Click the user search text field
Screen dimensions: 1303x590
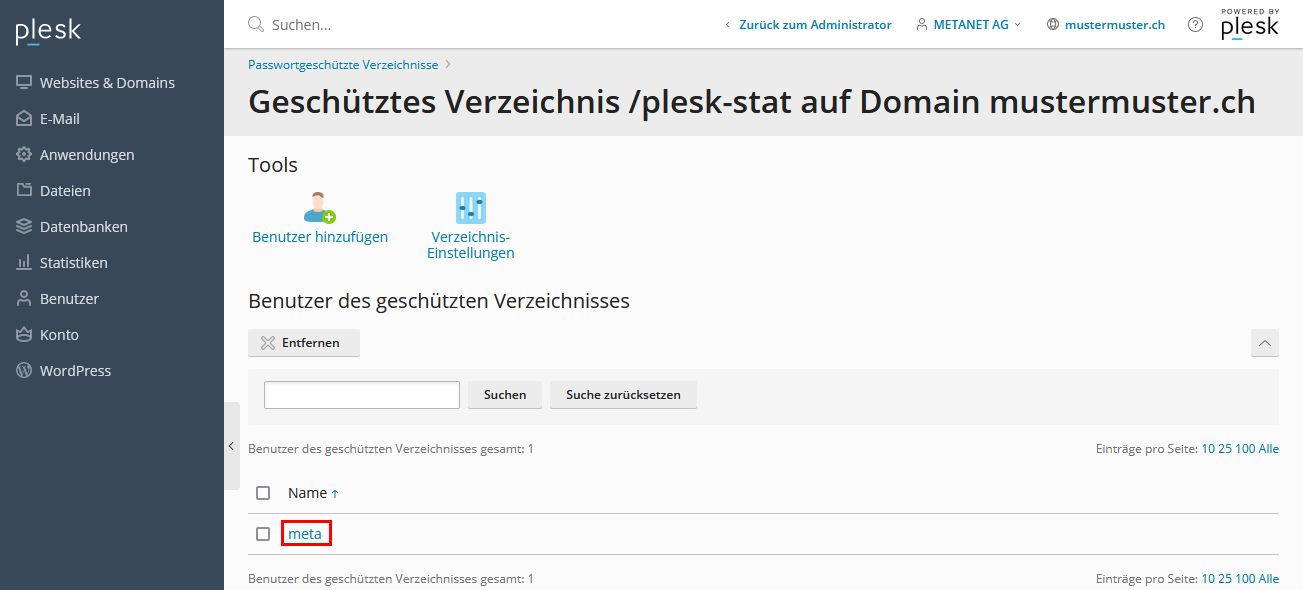coord(361,395)
